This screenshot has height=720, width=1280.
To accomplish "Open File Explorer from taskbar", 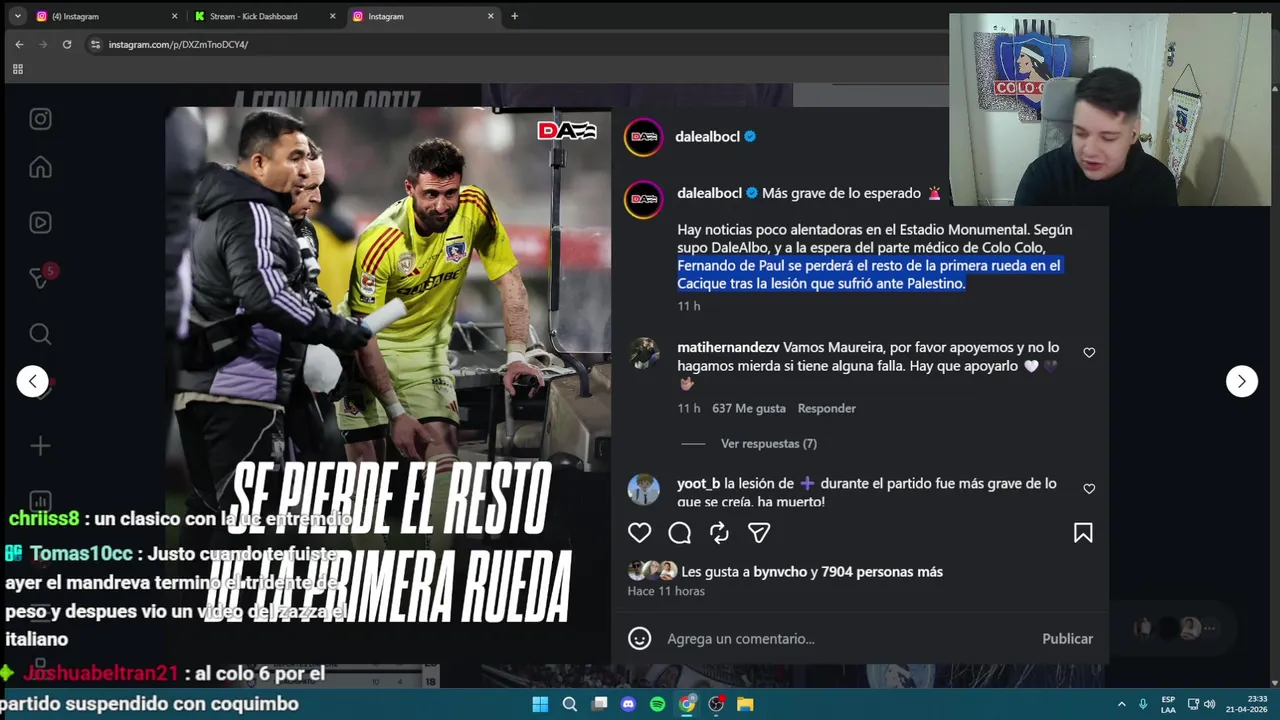I will (x=745, y=704).
